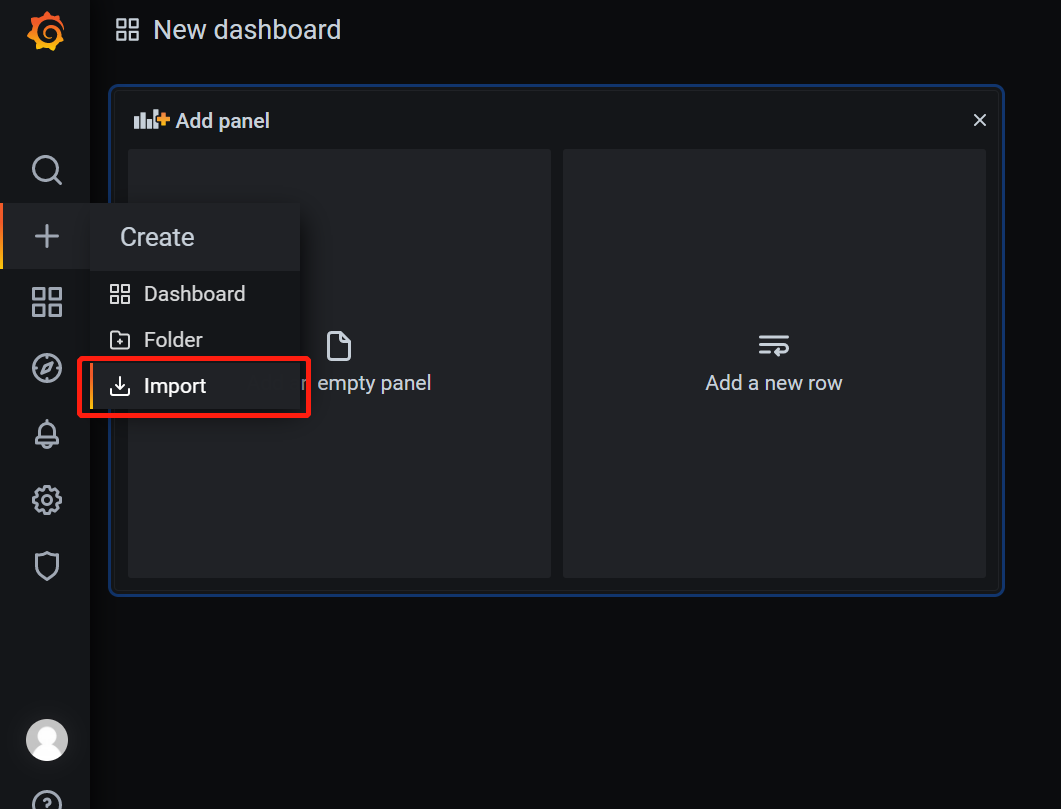Screen dimensions: 1061x809
Task: Open the Search magnifier in sidebar
Action: 47,170
